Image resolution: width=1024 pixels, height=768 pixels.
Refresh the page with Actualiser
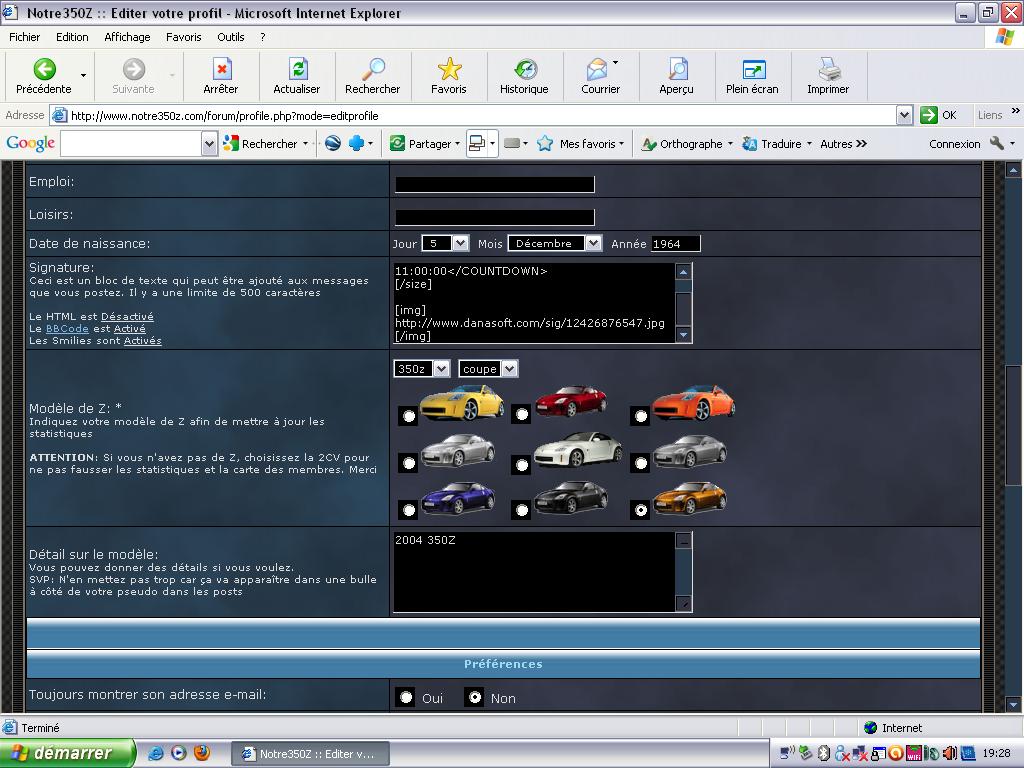(x=296, y=76)
